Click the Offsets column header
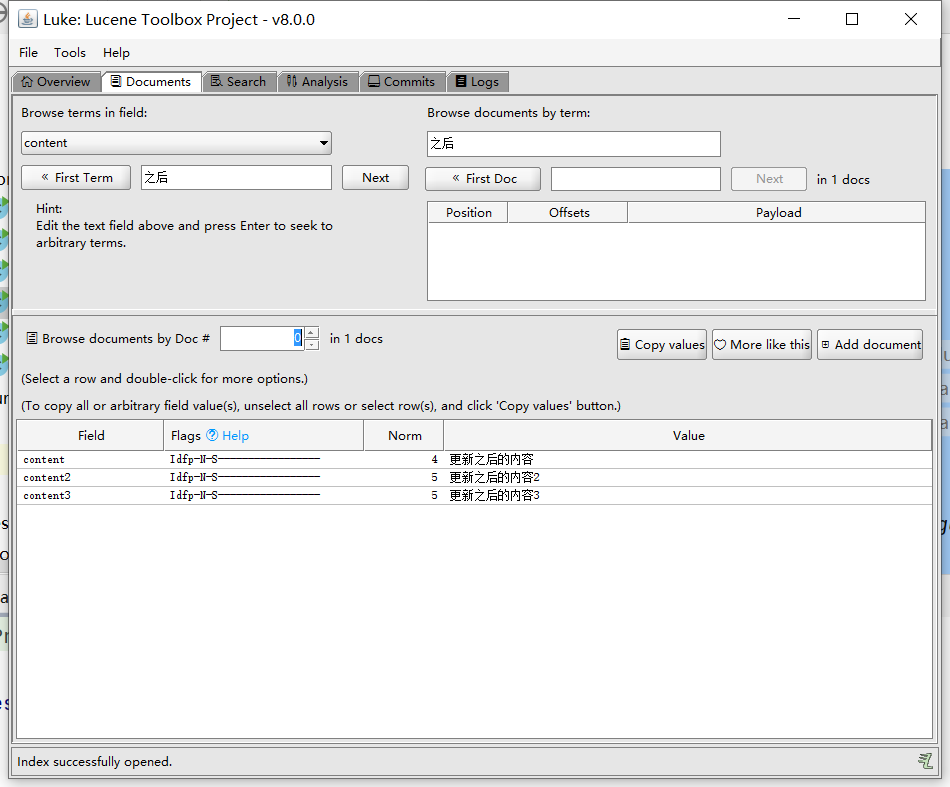The height and width of the screenshot is (787, 950). point(568,213)
